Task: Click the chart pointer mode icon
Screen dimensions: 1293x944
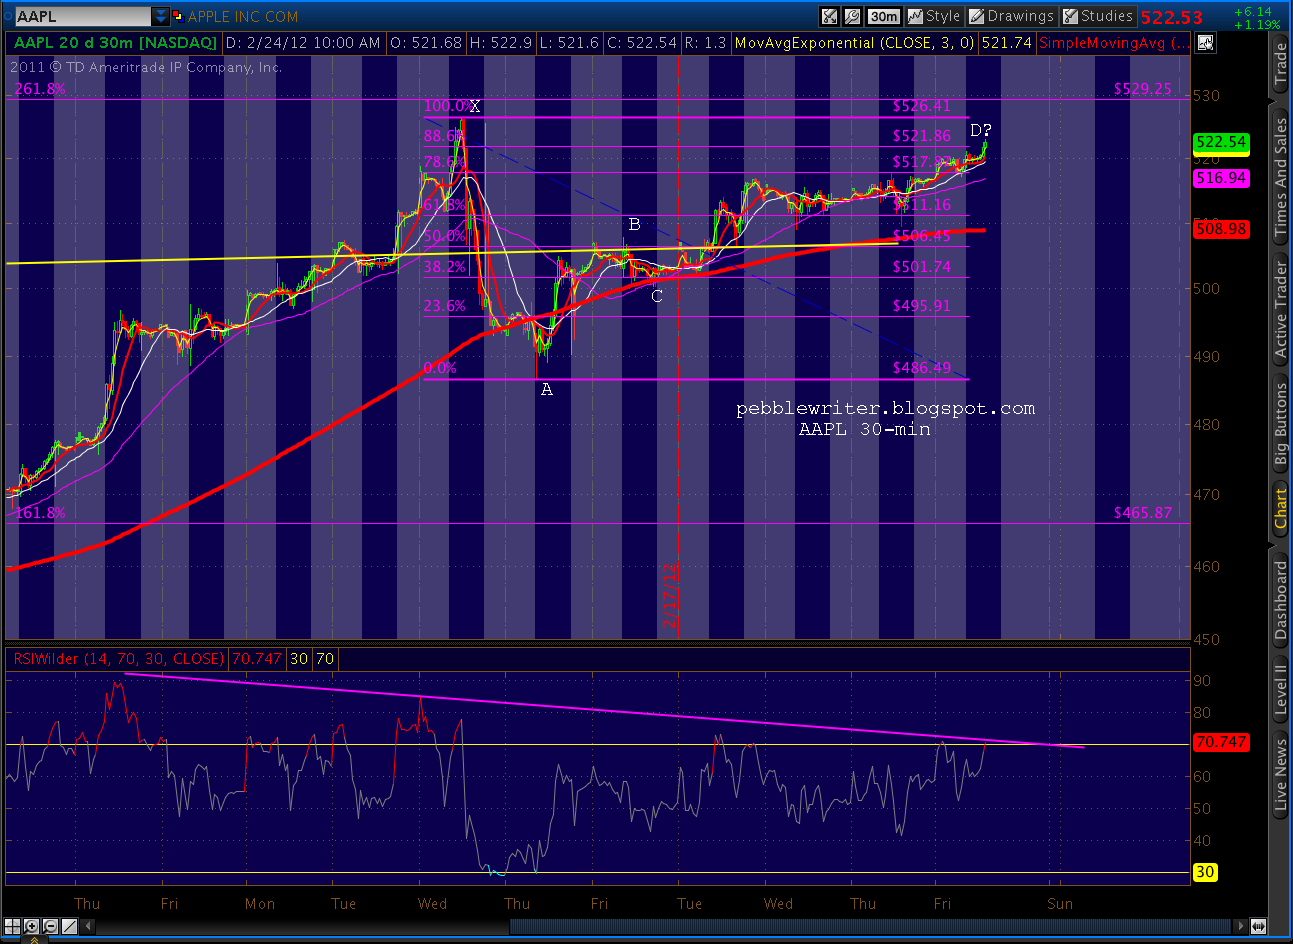Action: (x=1205, y=42)
